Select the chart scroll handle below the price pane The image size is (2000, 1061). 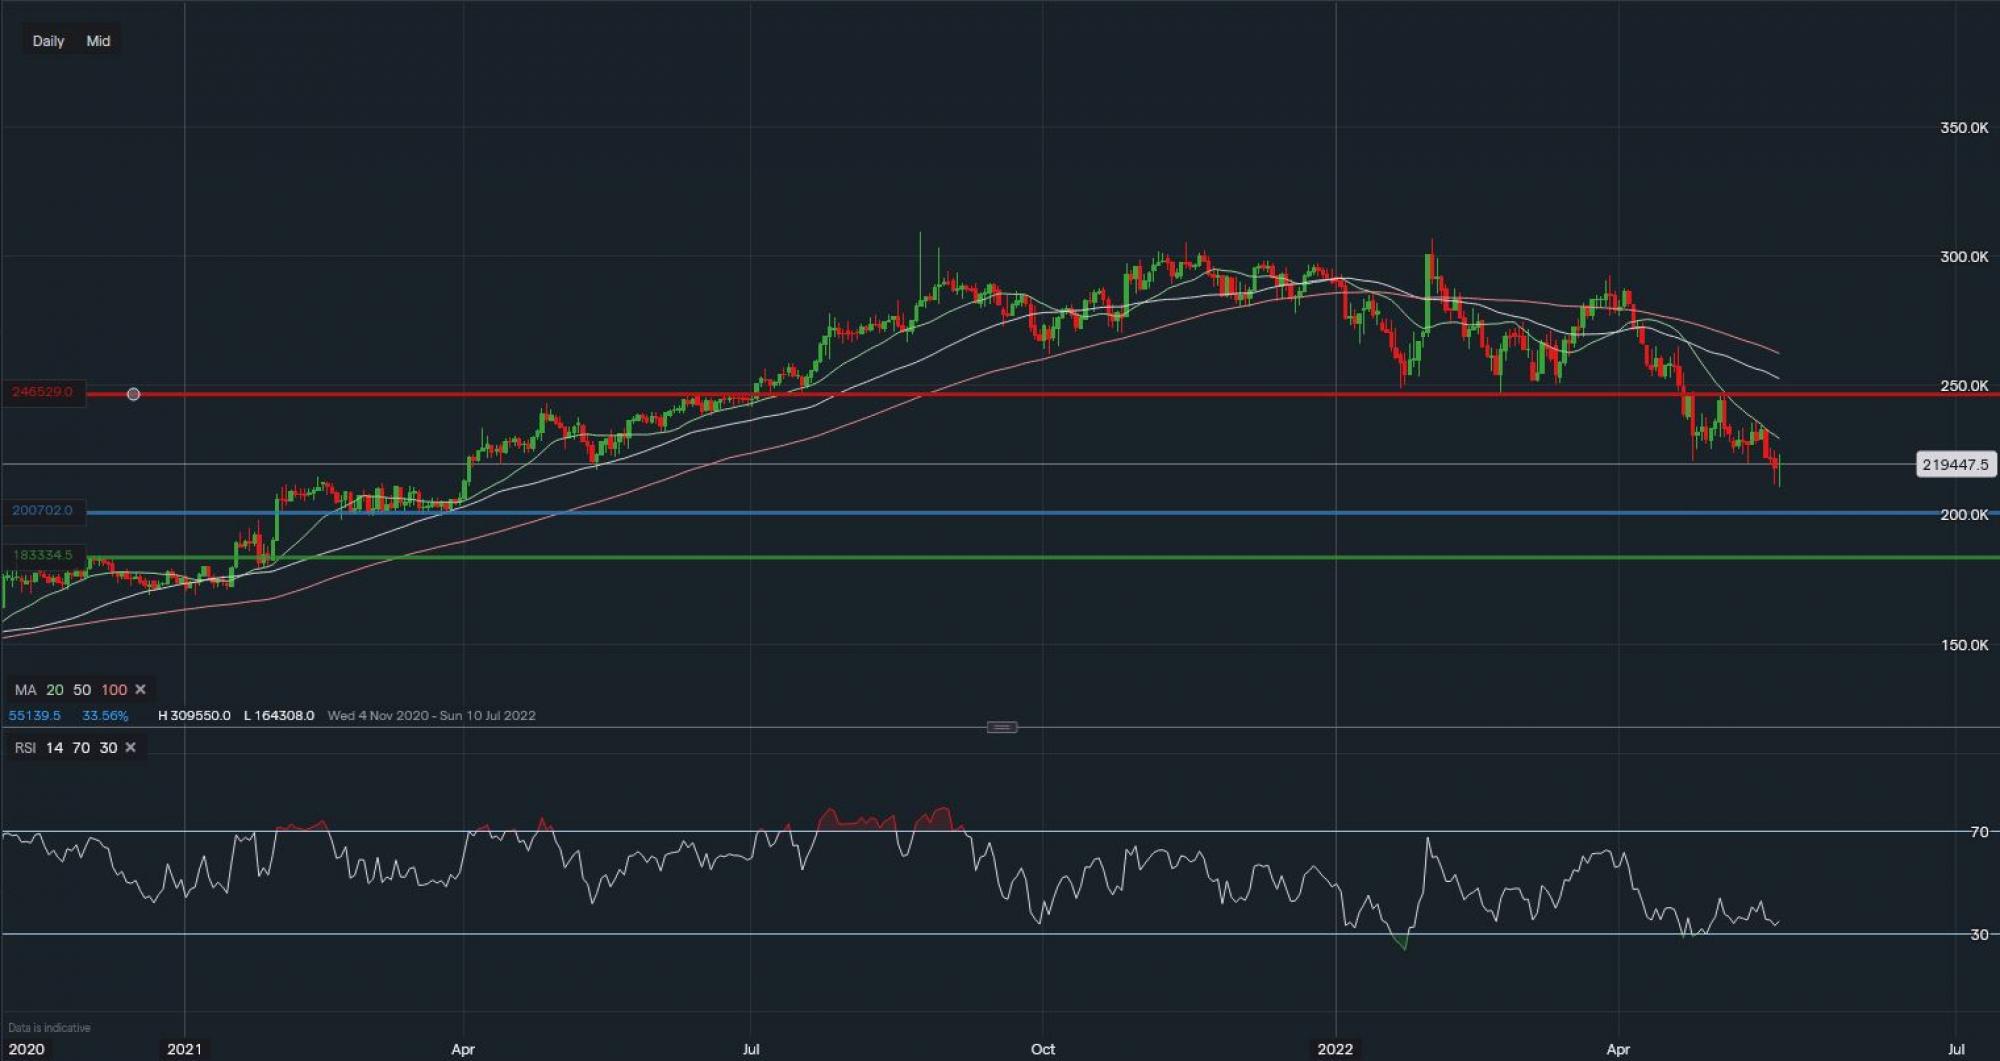pos(1000,727)
